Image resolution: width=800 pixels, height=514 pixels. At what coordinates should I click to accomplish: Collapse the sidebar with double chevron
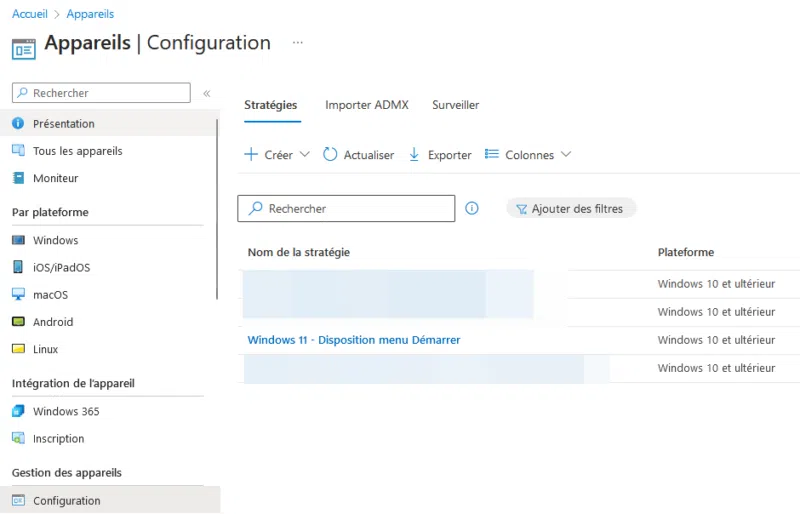click(207, 93)
